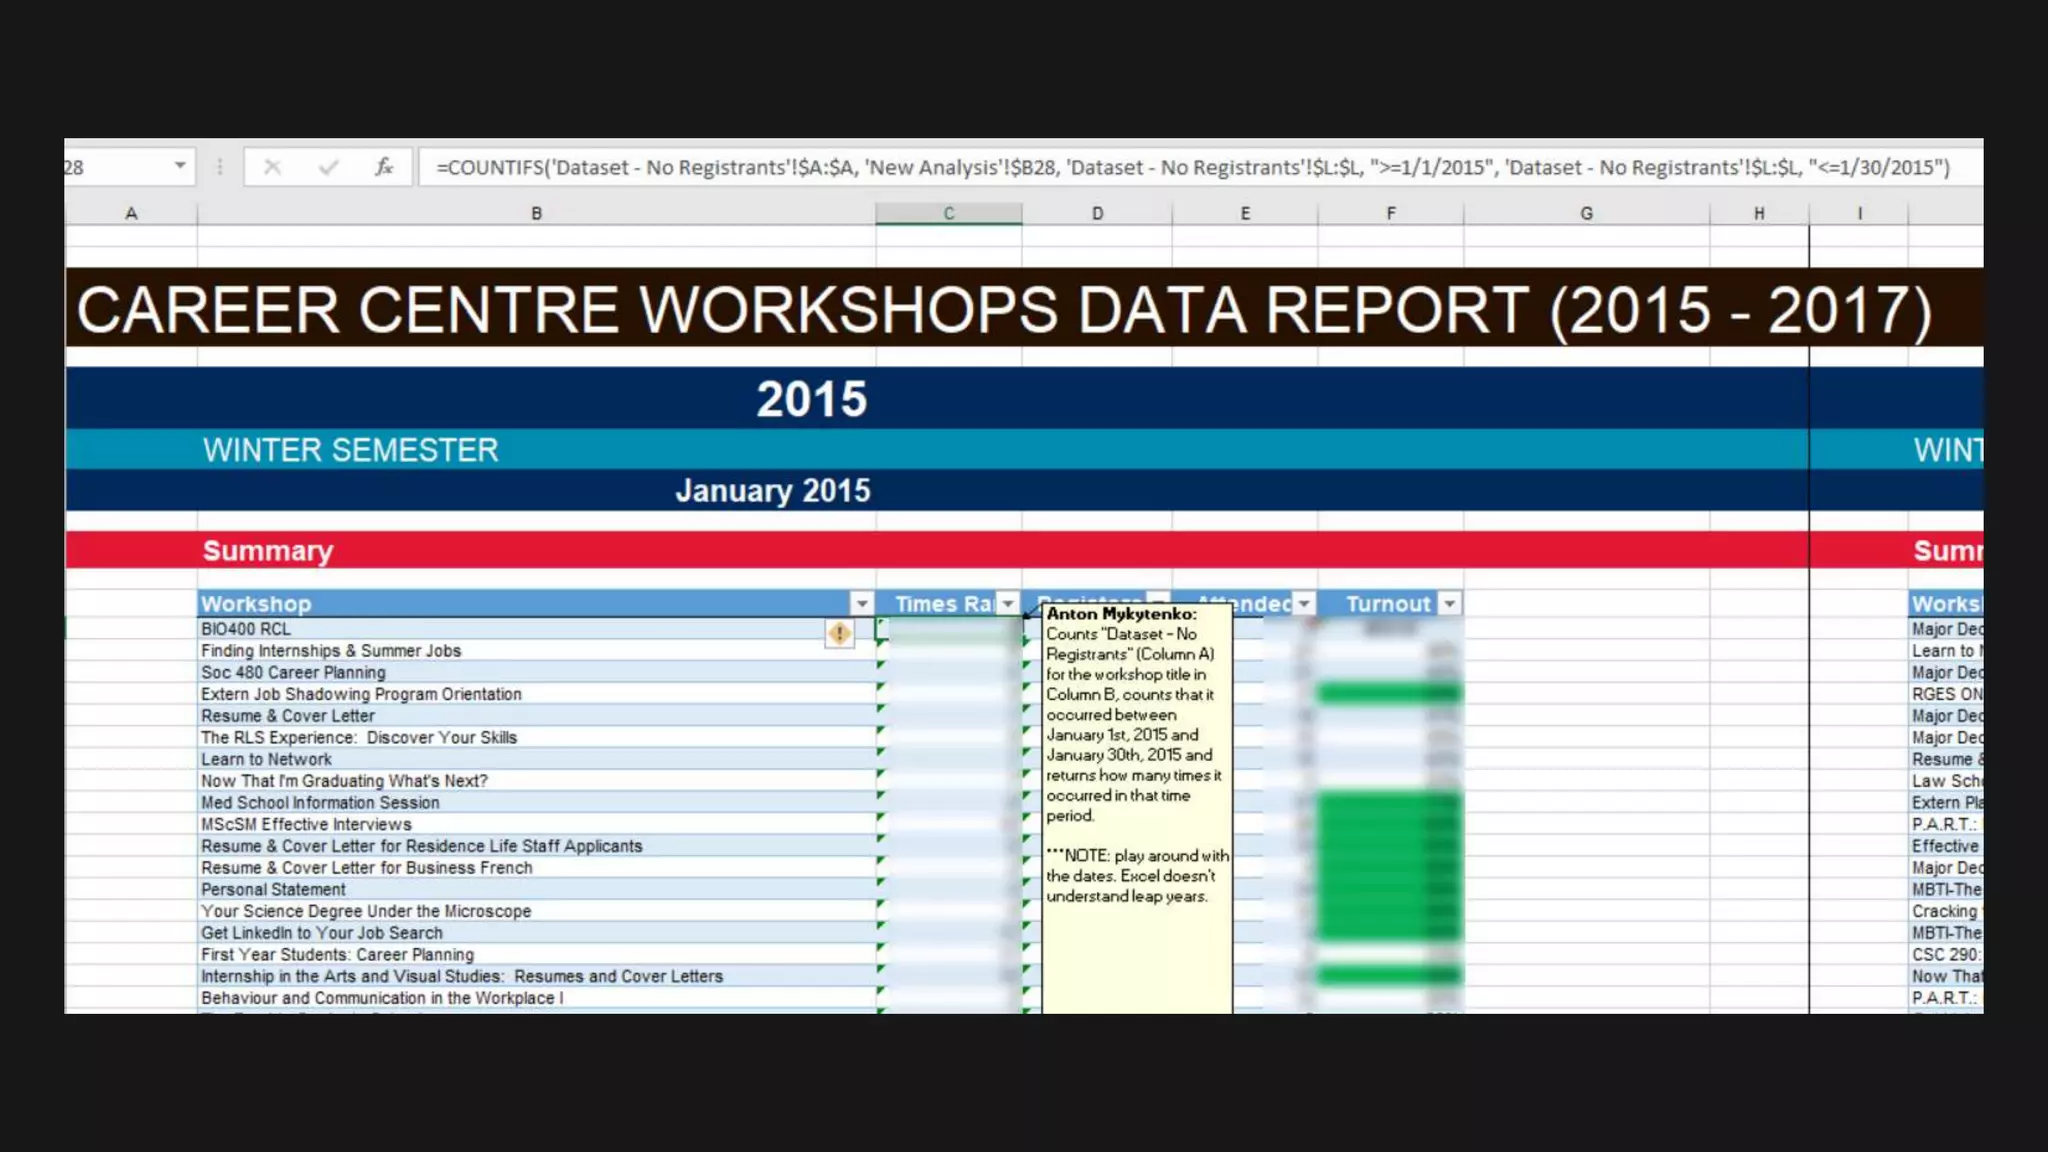Viewport: 2048px width, 1152px height.
Task: Select column C header
Action: (948, 213)
